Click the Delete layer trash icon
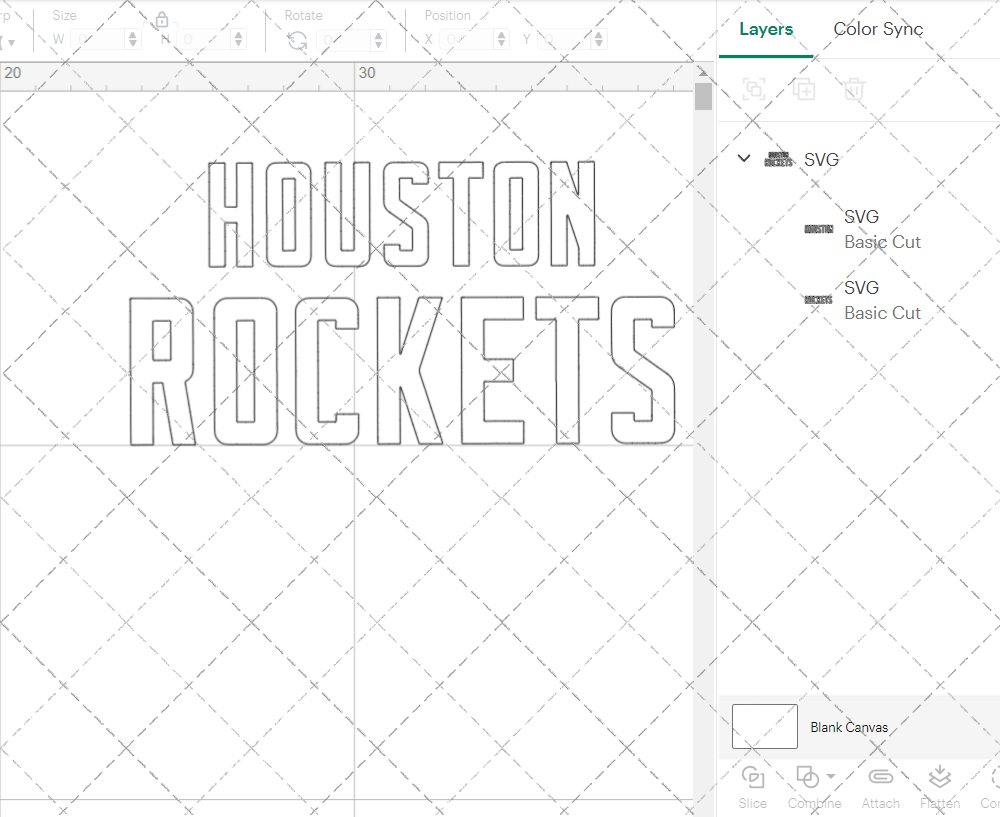 tap(854, 89)
